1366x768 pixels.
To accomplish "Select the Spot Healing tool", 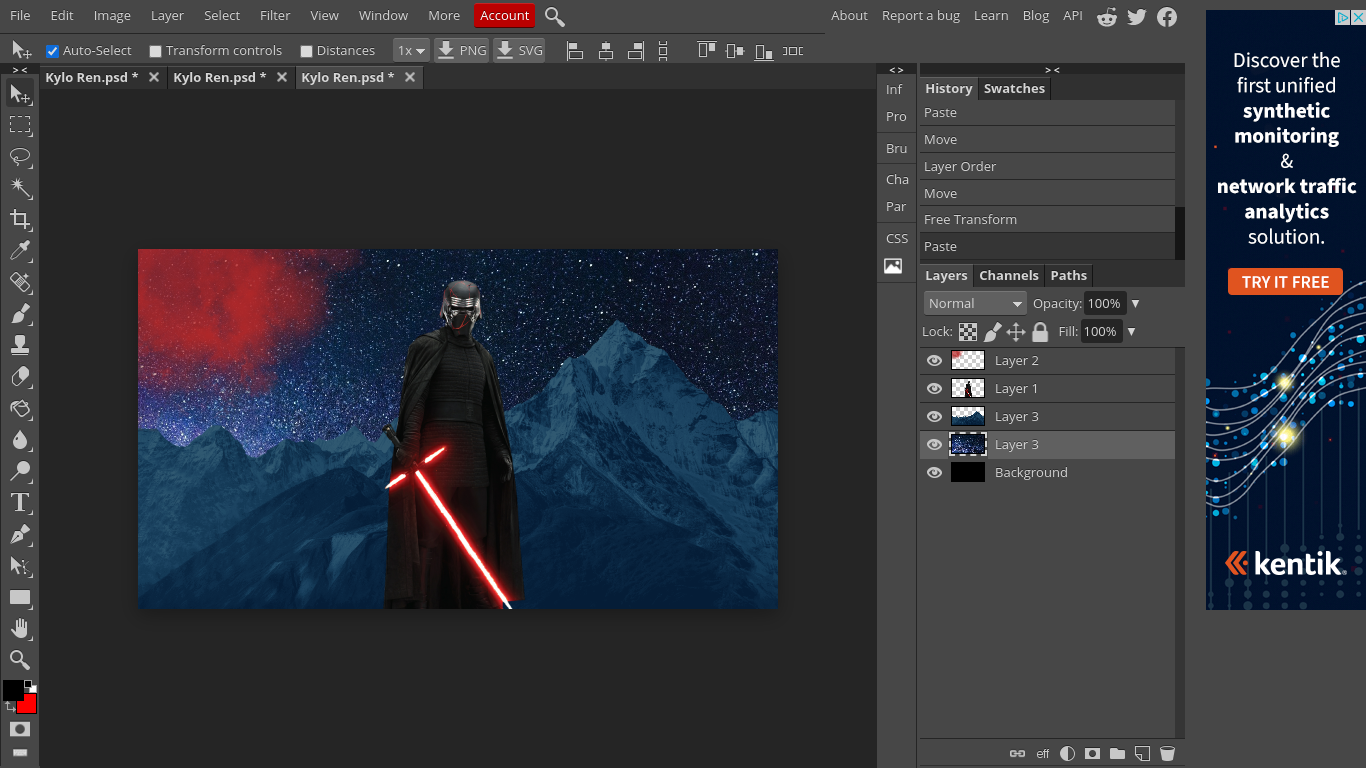I will pyautogui.click(x=20, y=282).
